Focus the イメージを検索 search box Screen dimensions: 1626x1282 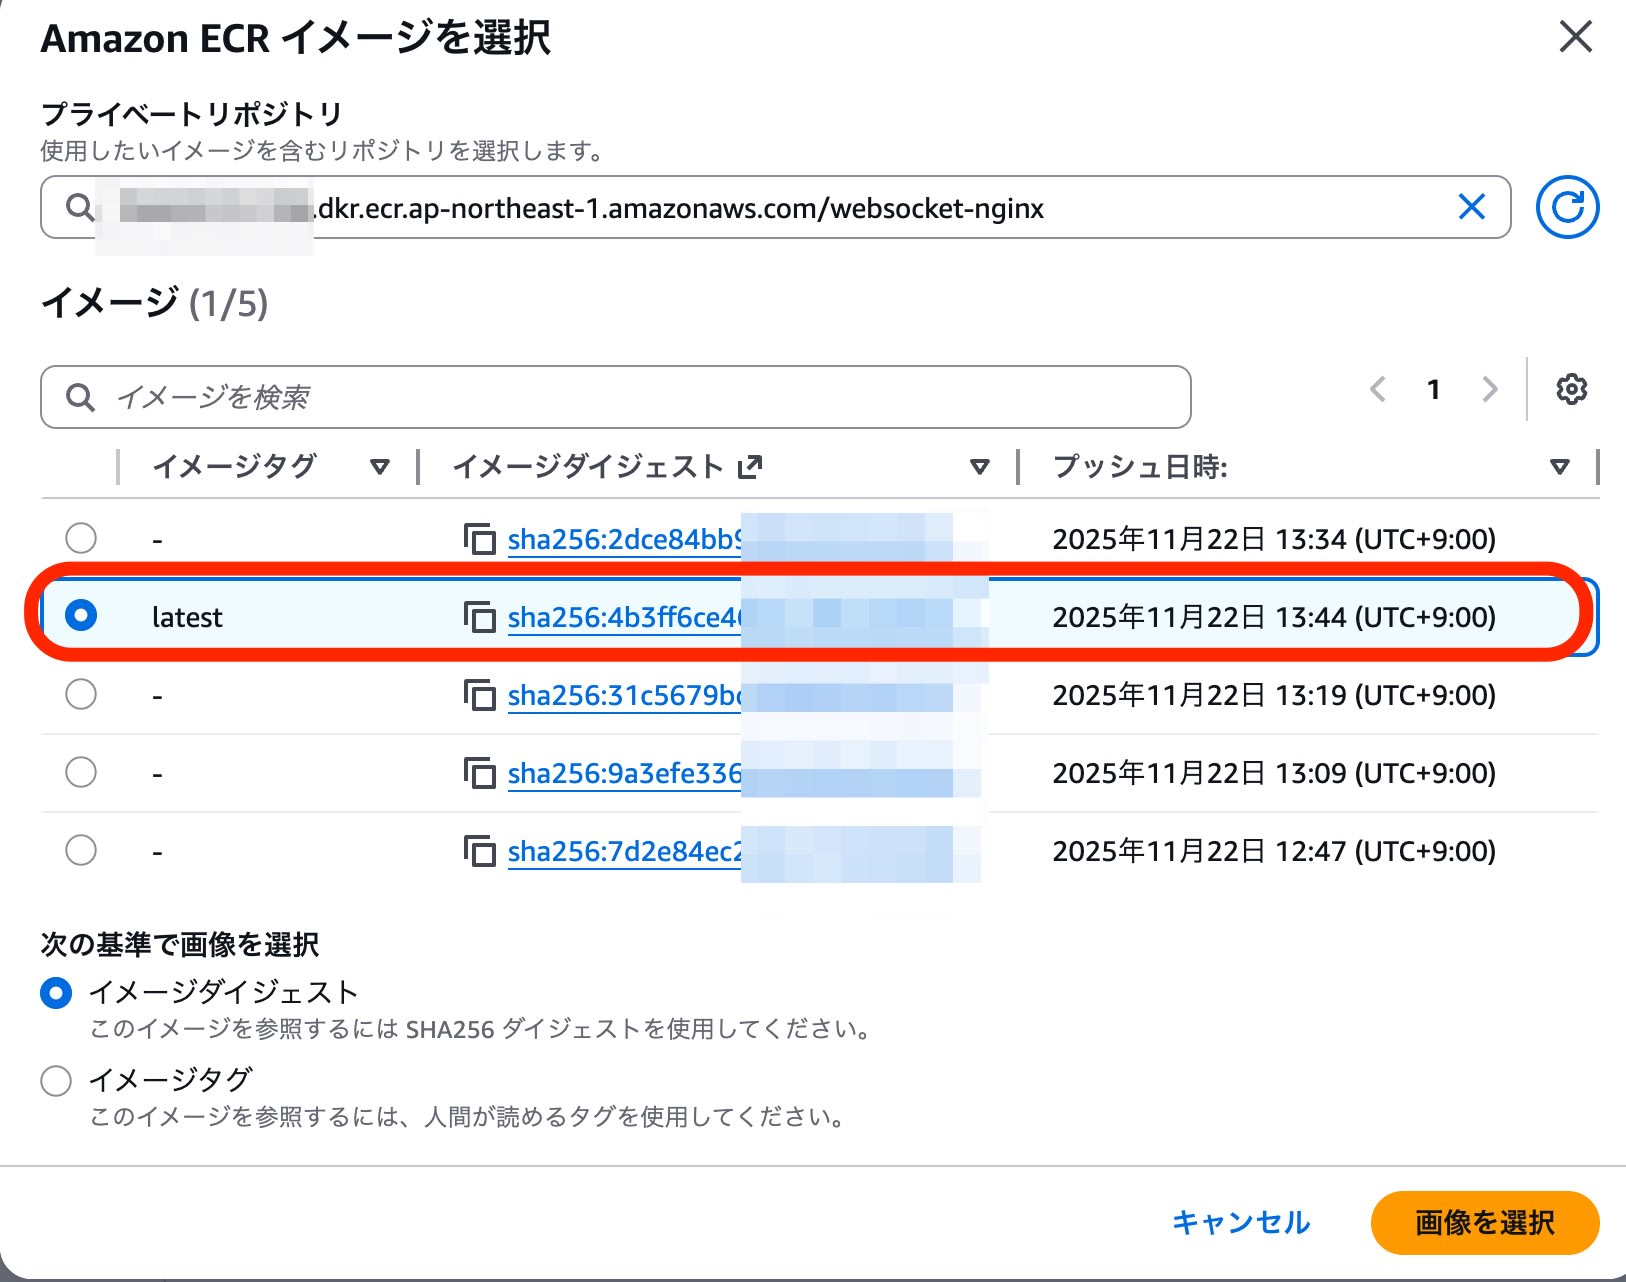(x=615, y=397)
